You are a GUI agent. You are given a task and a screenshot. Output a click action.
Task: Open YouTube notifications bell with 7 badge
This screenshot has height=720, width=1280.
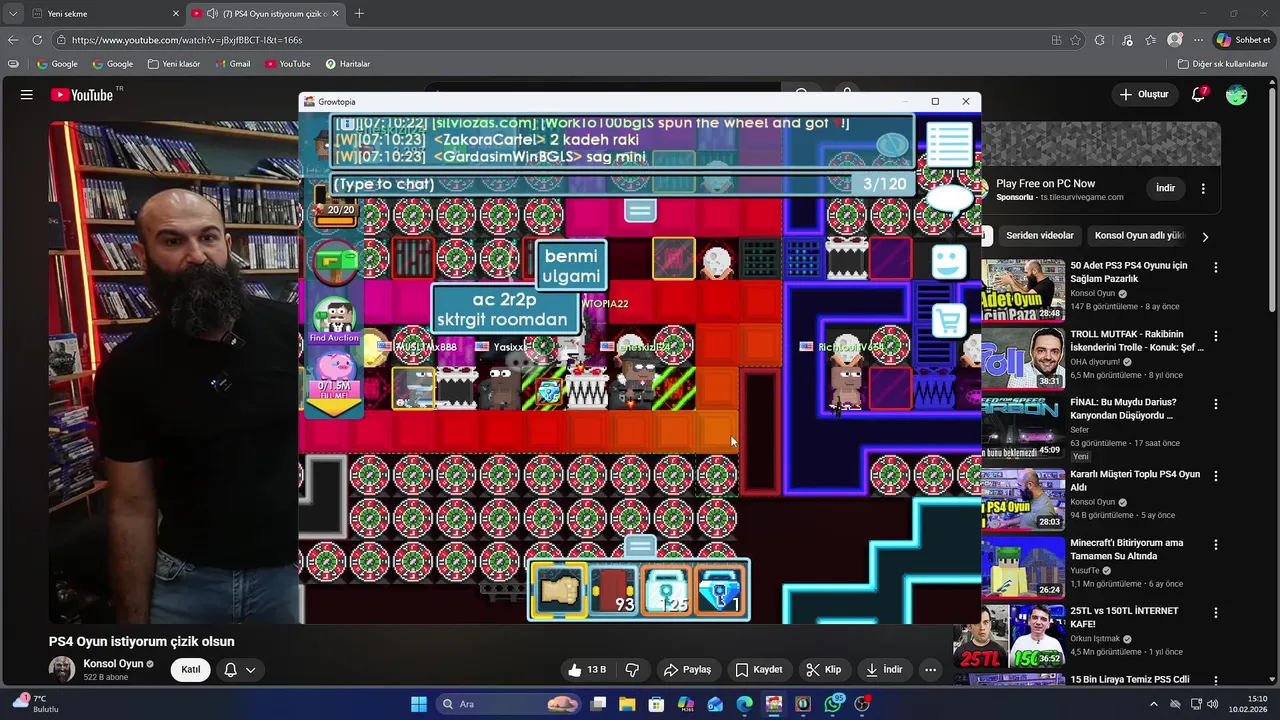[x=1198, y=95]
